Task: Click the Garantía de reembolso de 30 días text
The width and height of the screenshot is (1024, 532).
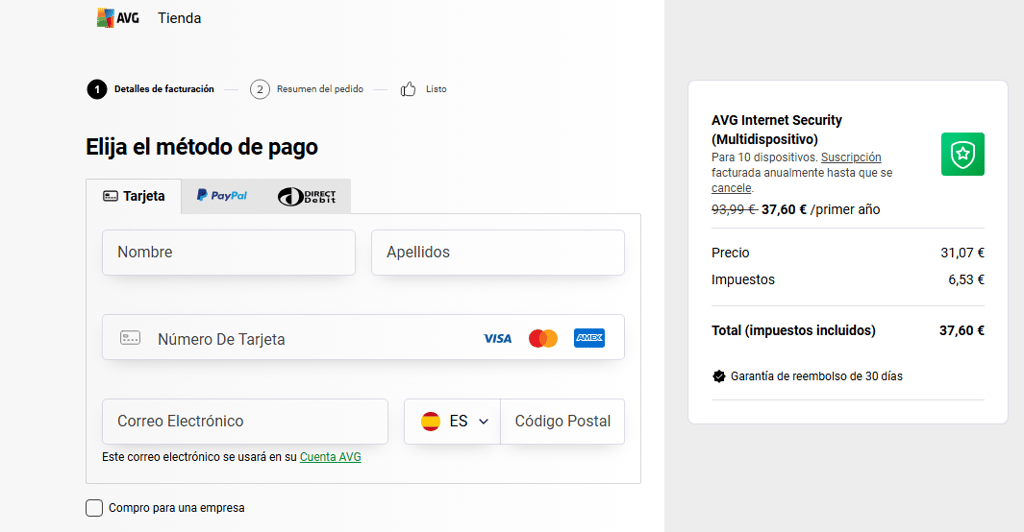Action: (x=816, y=376)
